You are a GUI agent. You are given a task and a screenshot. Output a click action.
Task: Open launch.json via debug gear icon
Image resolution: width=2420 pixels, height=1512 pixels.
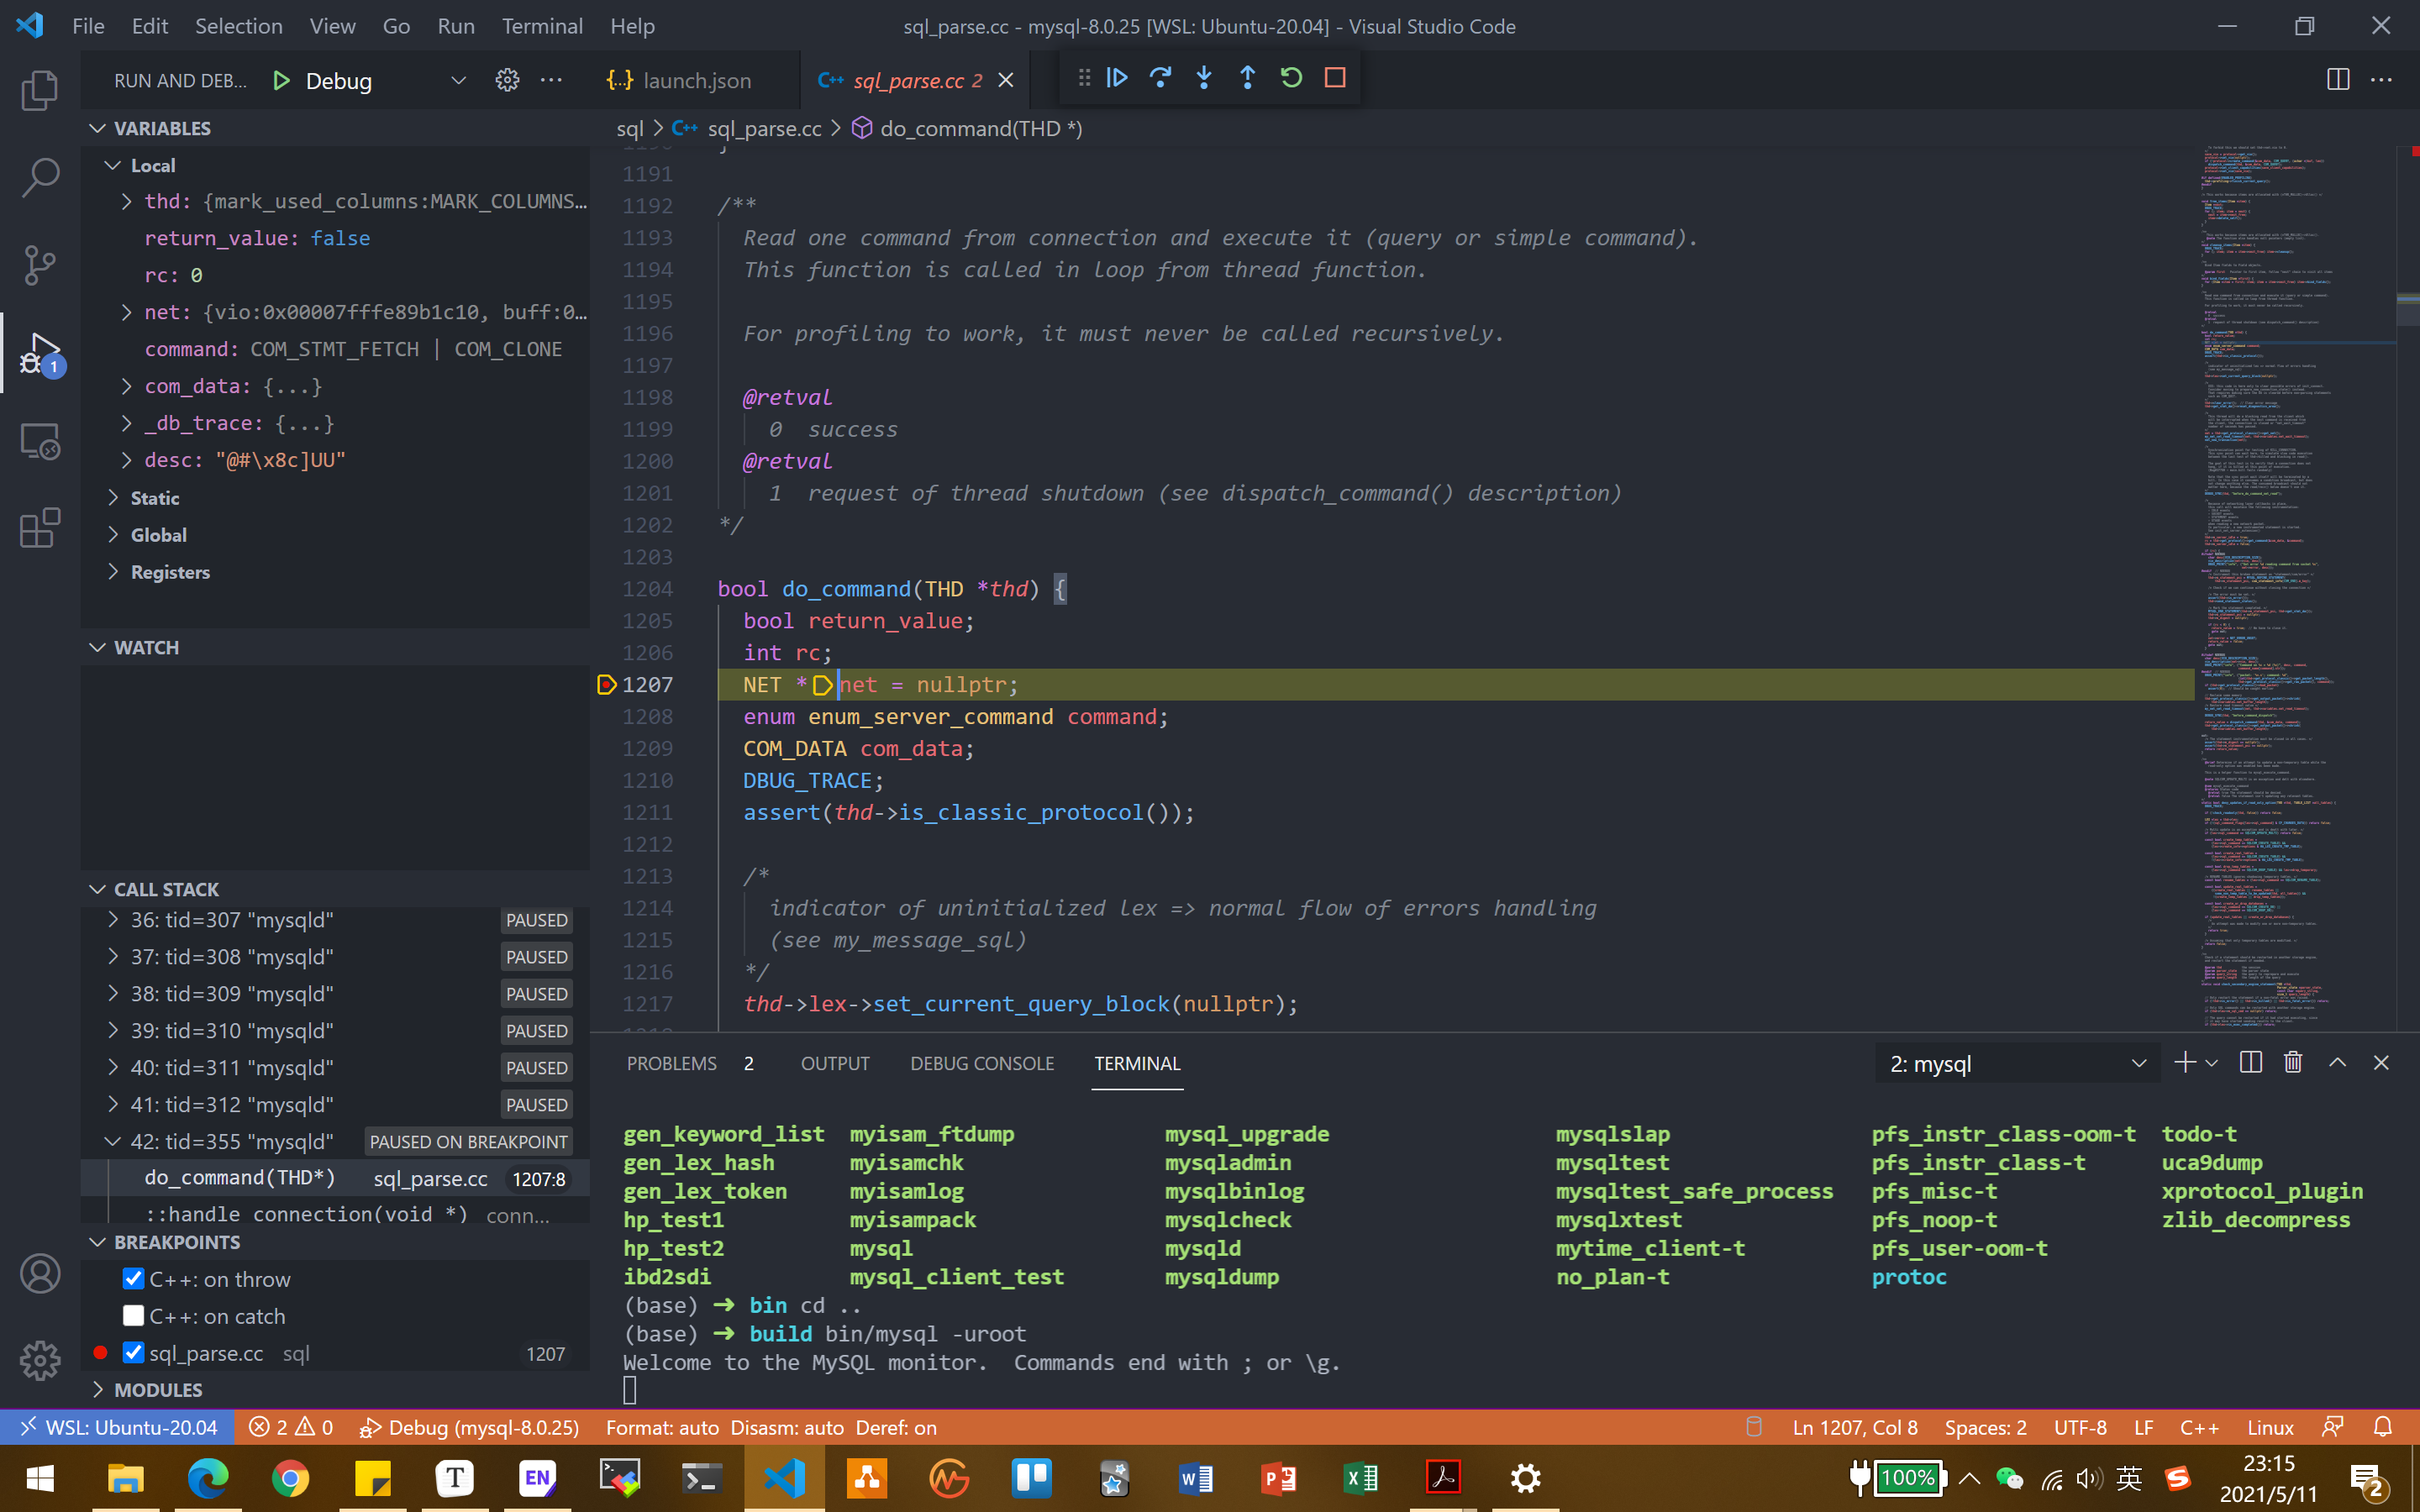[507, 81]
